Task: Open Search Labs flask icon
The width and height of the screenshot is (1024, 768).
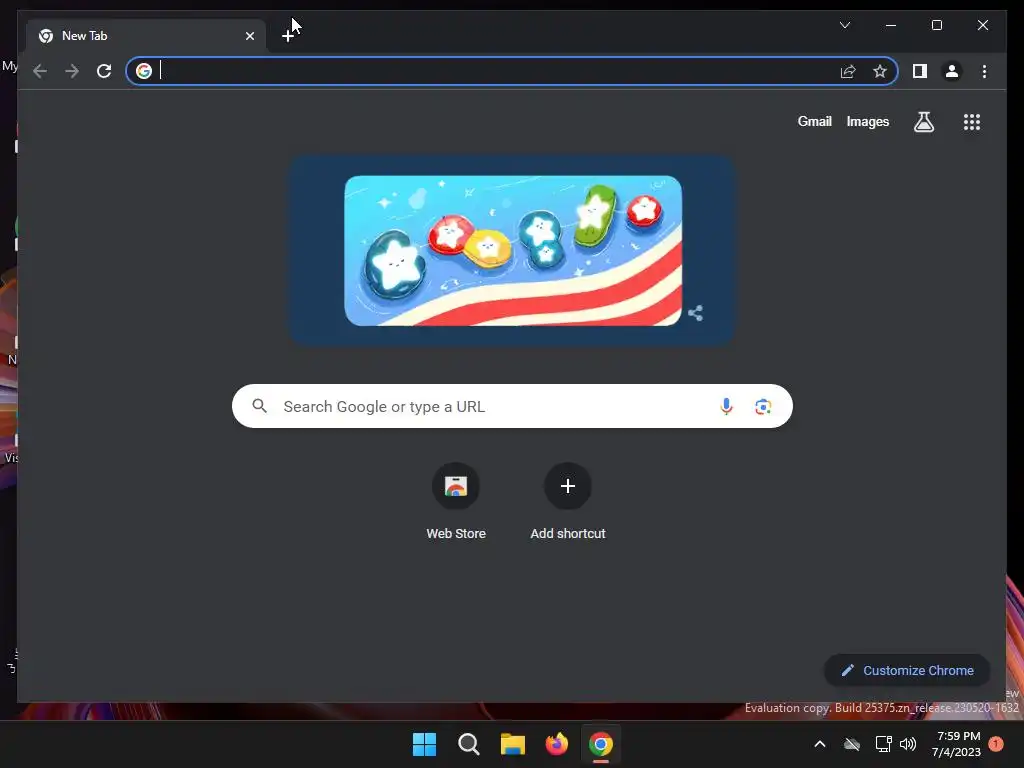Action: 923,121
